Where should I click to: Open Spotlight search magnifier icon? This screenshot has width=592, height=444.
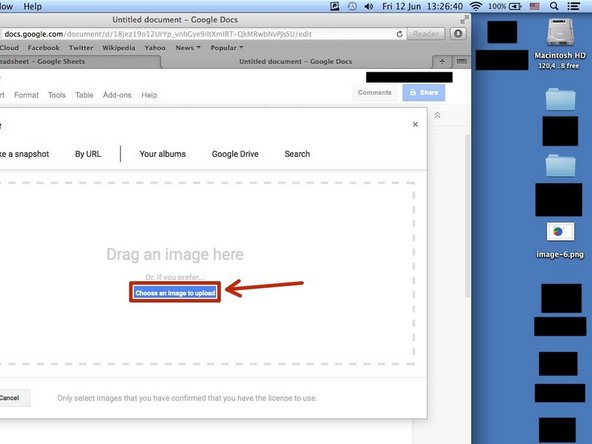[554, 6]
